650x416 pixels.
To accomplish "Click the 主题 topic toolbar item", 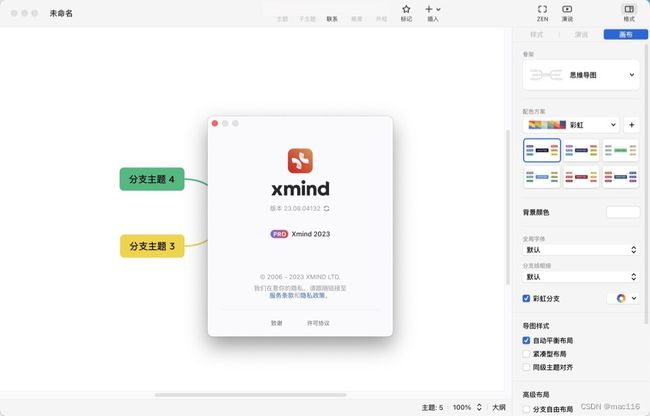I will 282,19.
